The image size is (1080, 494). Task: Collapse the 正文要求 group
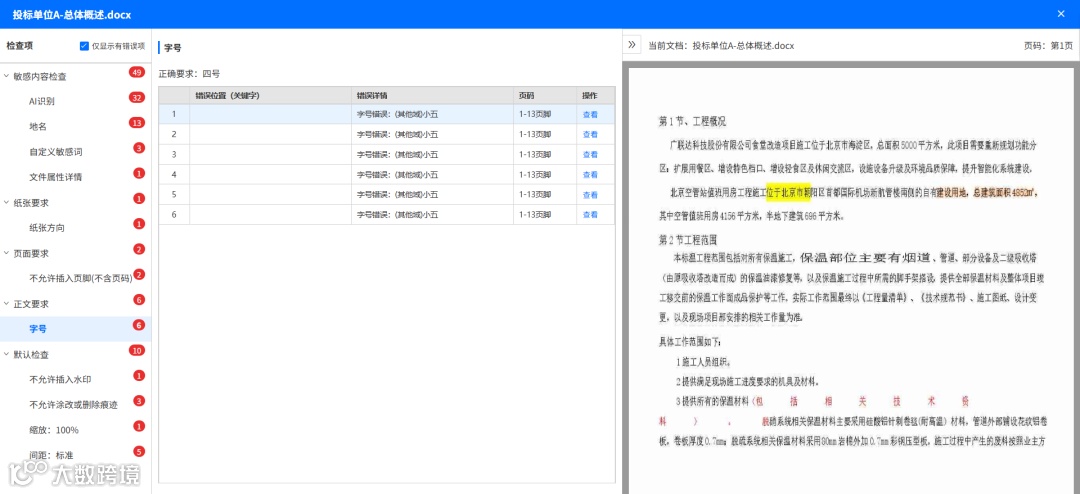click(7, 304)
